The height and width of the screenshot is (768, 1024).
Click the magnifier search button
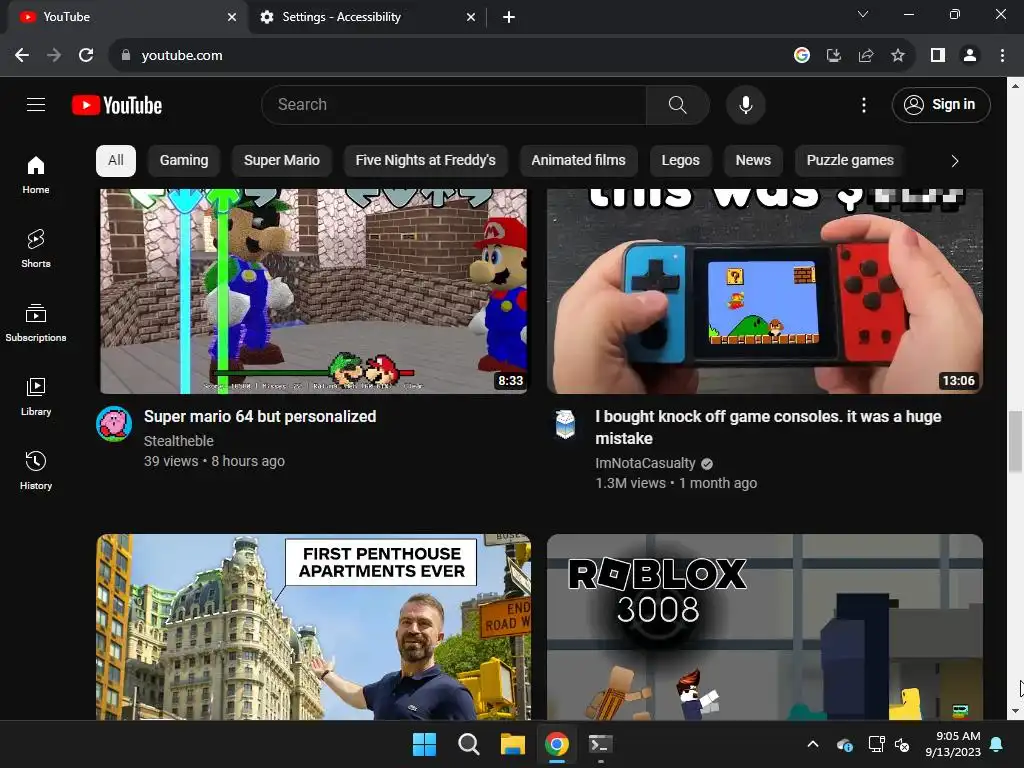tap(677, 104)
